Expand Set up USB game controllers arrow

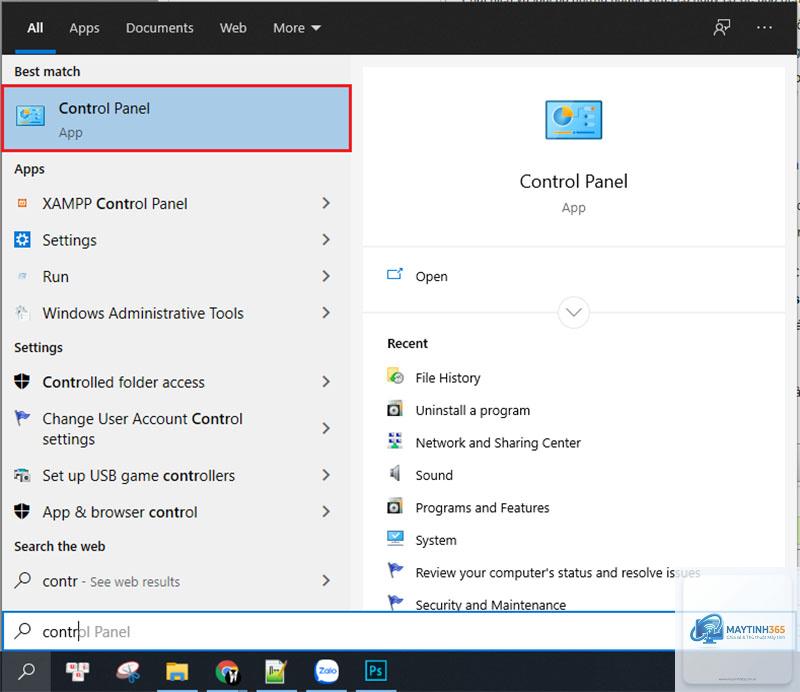326,475
